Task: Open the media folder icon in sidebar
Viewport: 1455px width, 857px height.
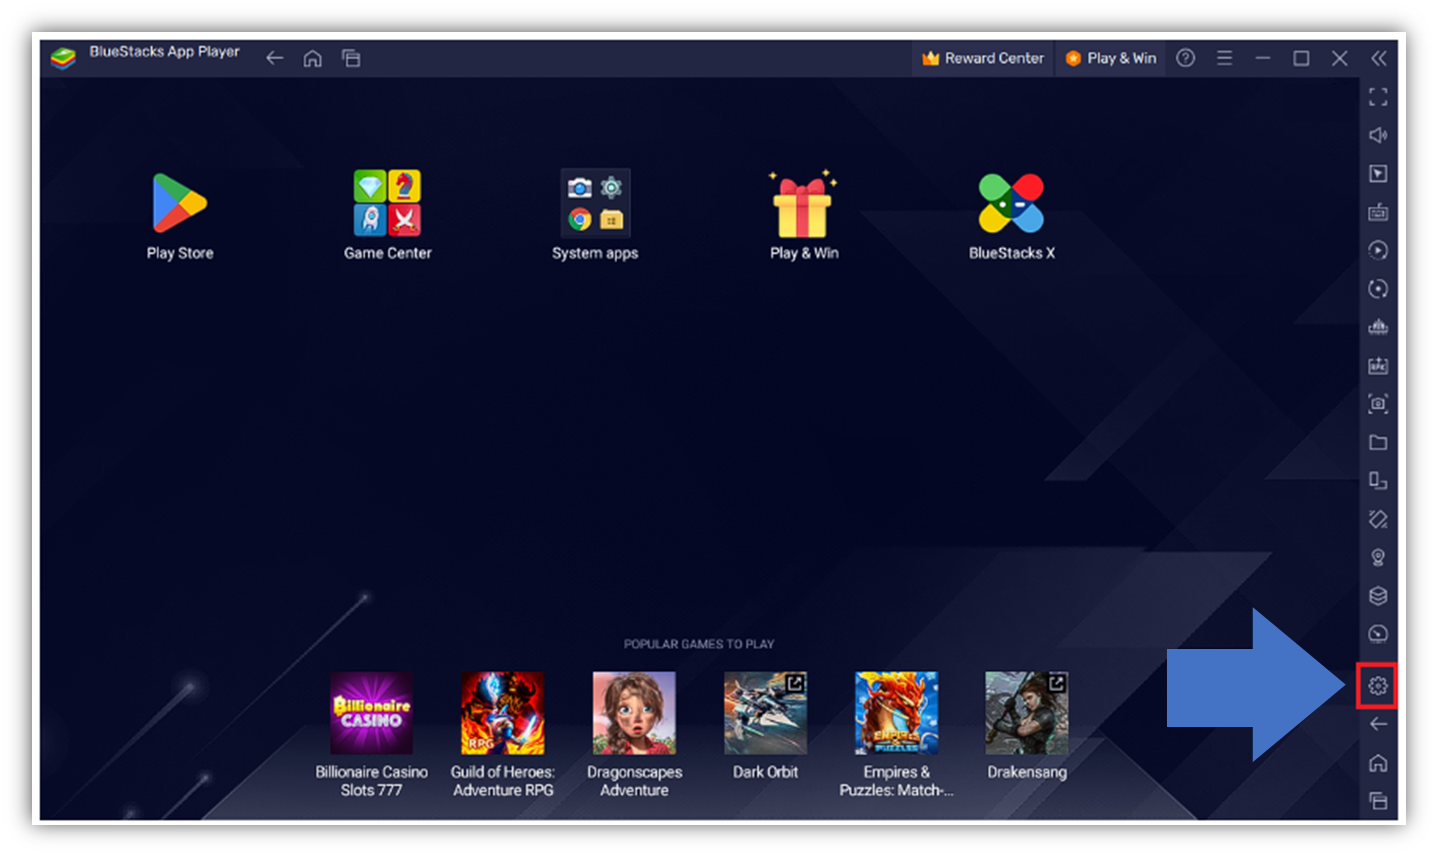Action: 1378,443
